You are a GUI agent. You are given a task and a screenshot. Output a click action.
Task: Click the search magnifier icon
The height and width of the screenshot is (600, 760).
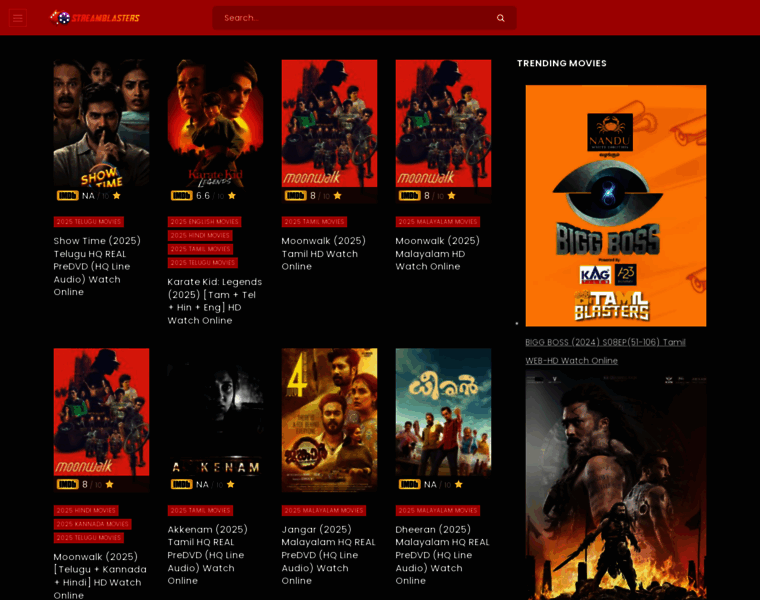pyautogui.click(x=501, y=18)
